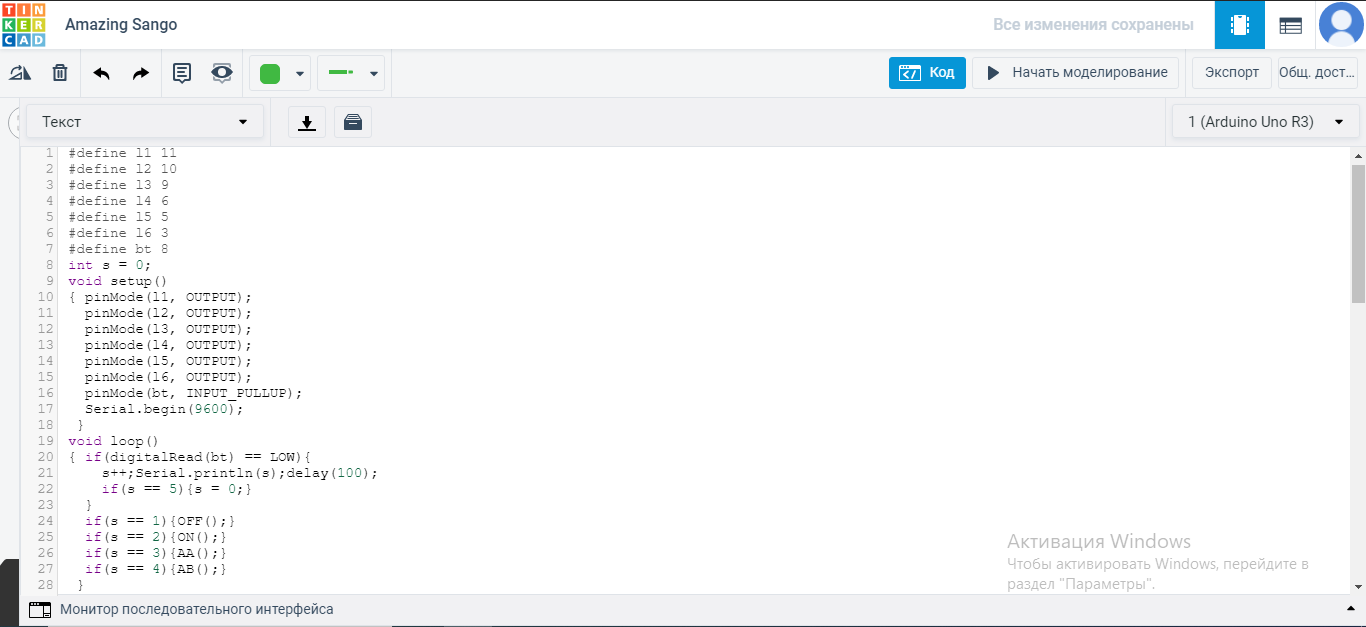The width and height of the screenshot is (1366, 627).
Task: Click the rotate/mirror tool icon
Action: point(20,73)
